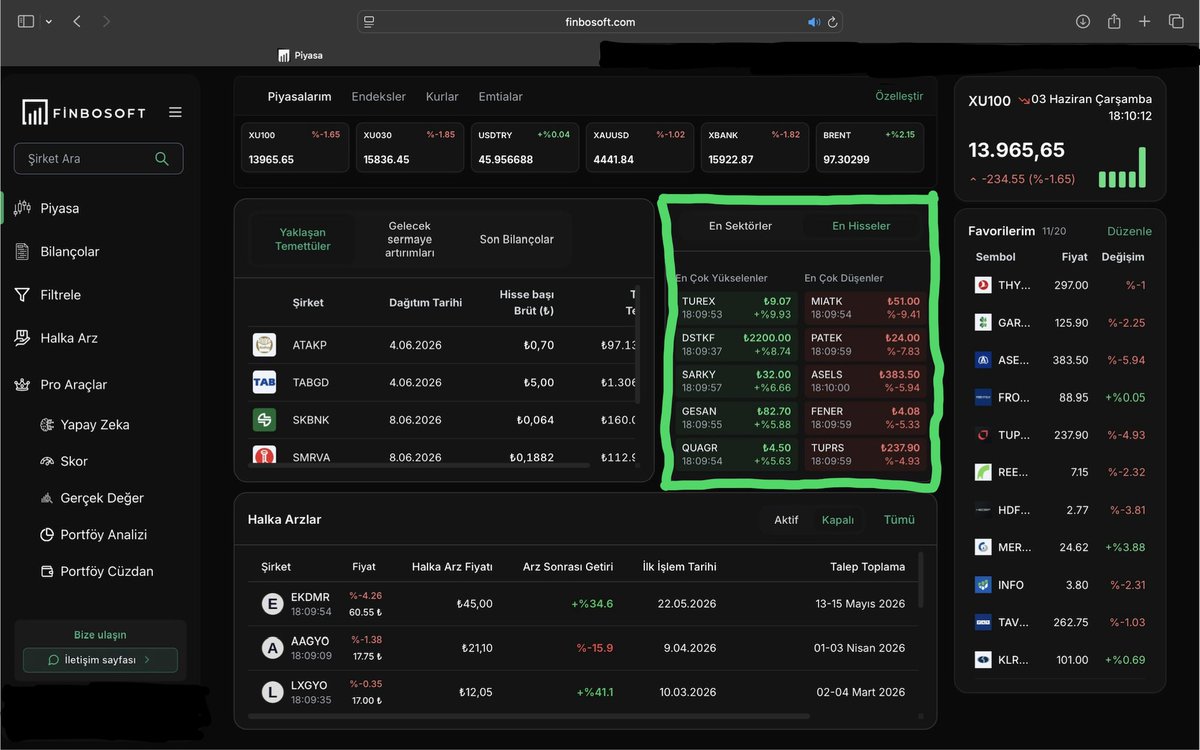Open Yapay Zeka tool

pyautogui.click(x=94, y=424)
